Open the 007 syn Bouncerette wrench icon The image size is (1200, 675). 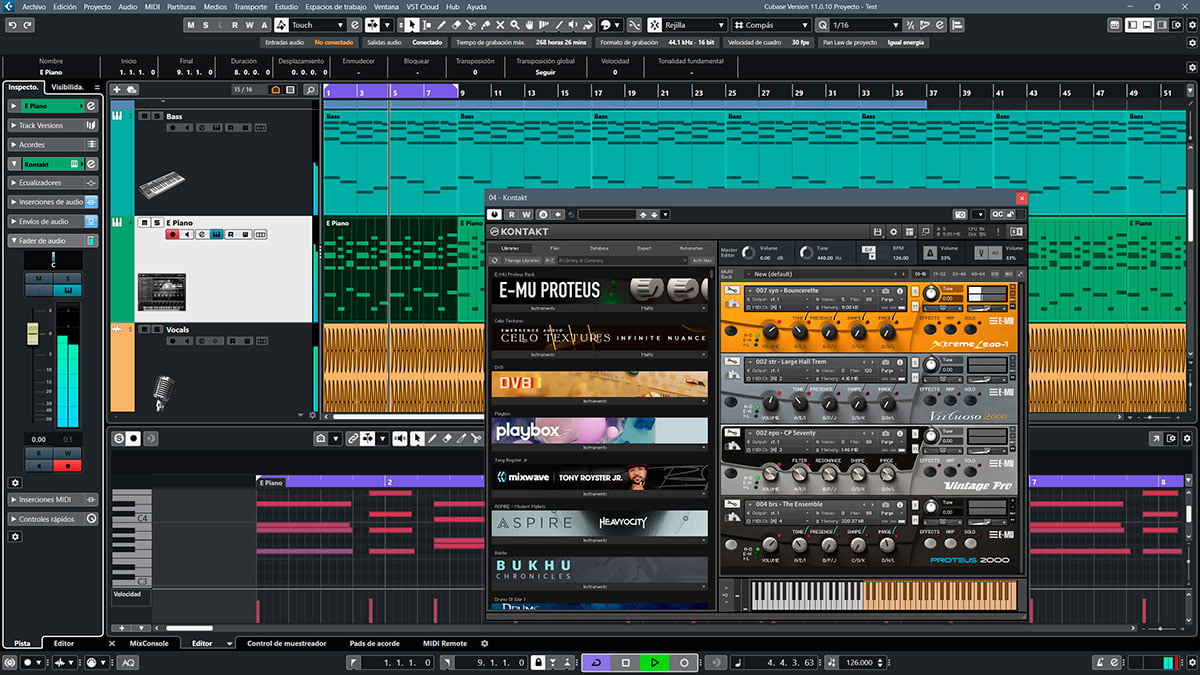[x=731, y=291]
